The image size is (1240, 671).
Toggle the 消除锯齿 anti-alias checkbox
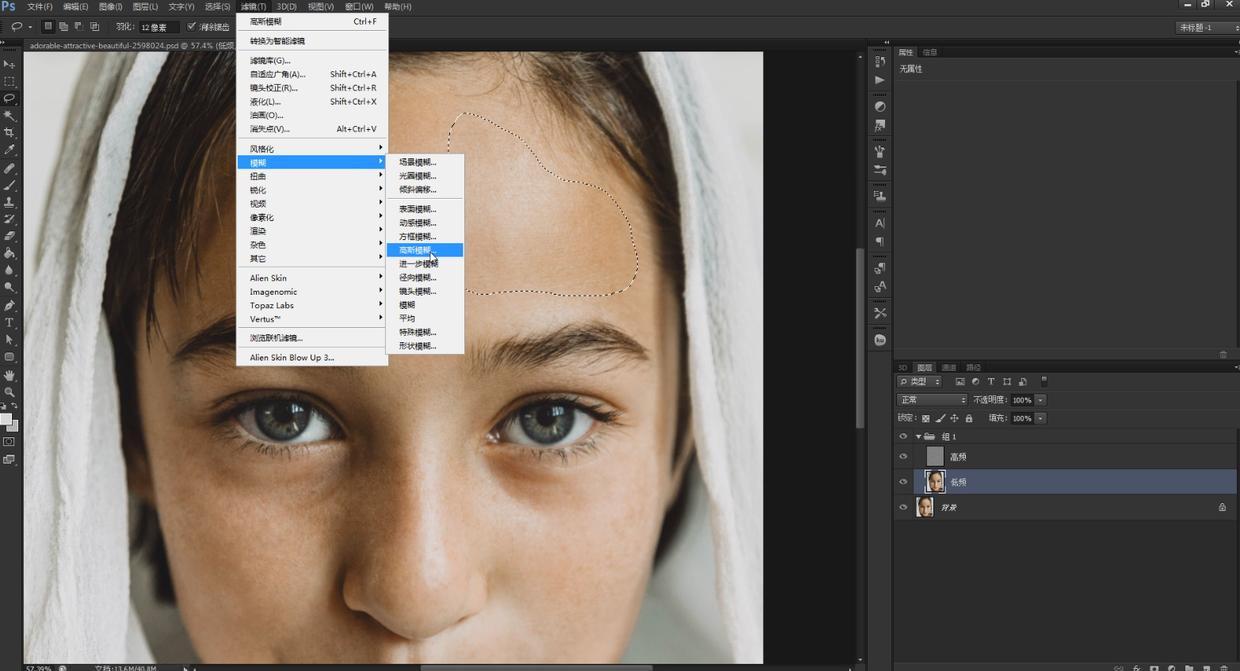(x=192, y=27)
